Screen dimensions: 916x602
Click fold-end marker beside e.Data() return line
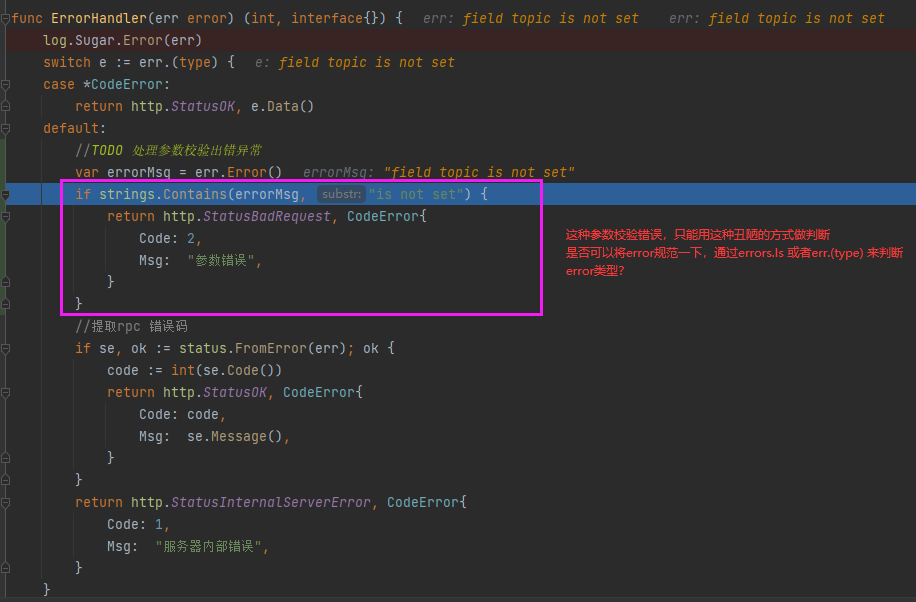(5, 106)
